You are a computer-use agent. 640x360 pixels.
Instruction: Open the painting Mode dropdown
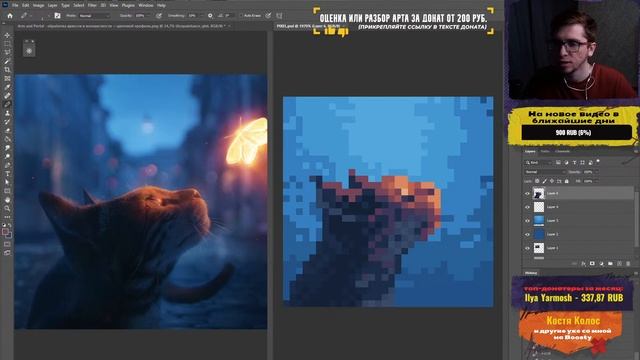[x=95, y=16]
